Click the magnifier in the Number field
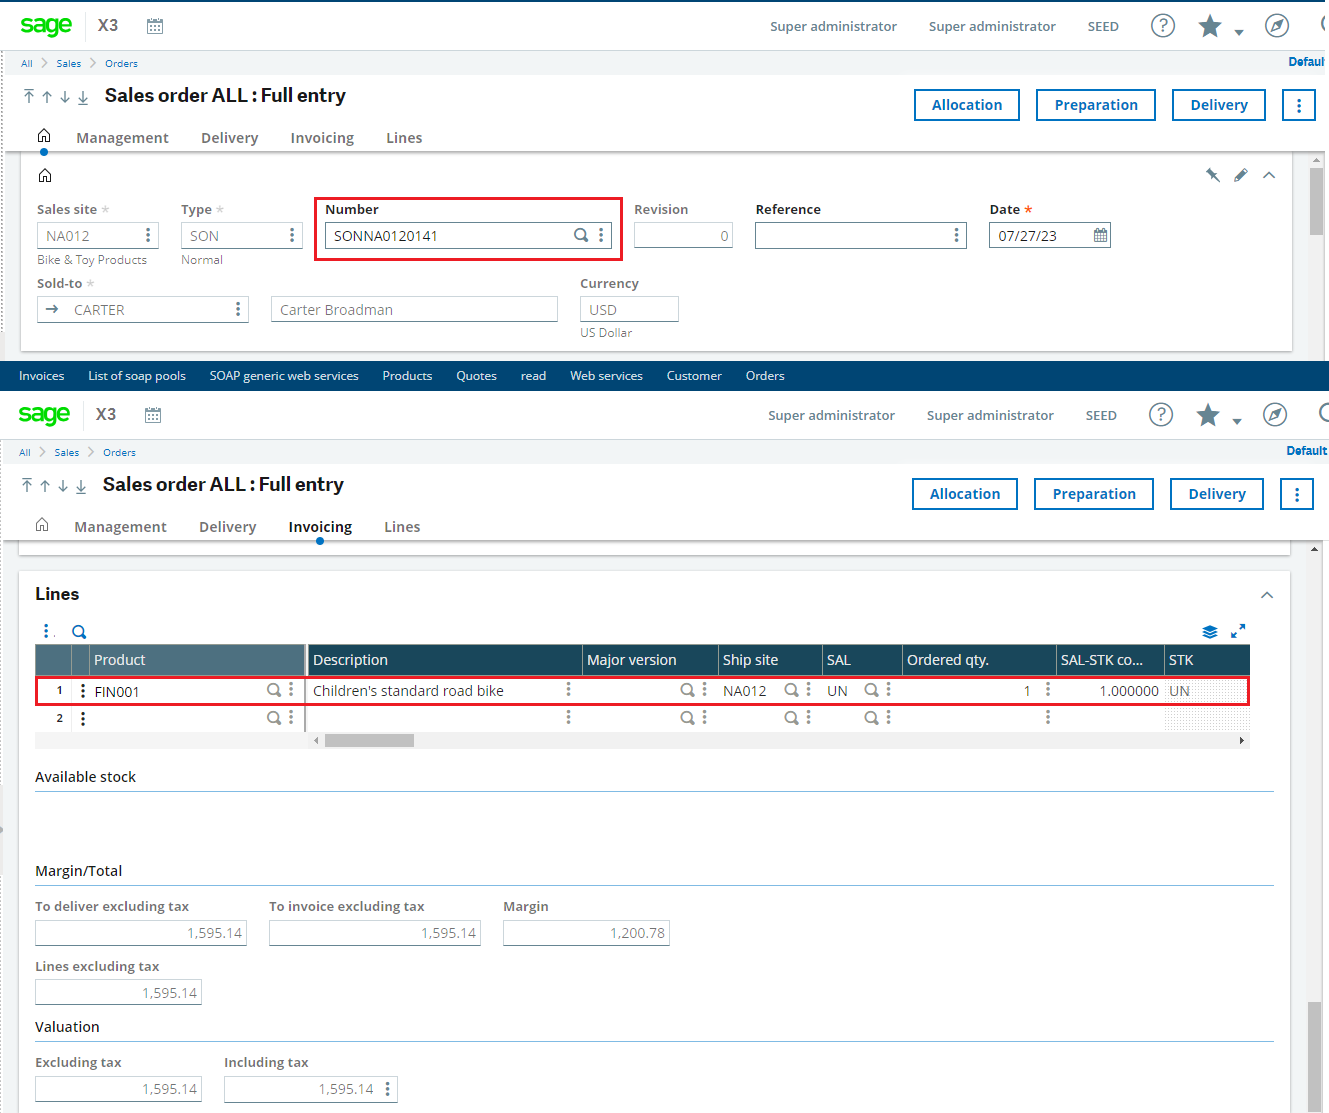The width and height of the screenshot is (1329, 1113). coord(580,235)
